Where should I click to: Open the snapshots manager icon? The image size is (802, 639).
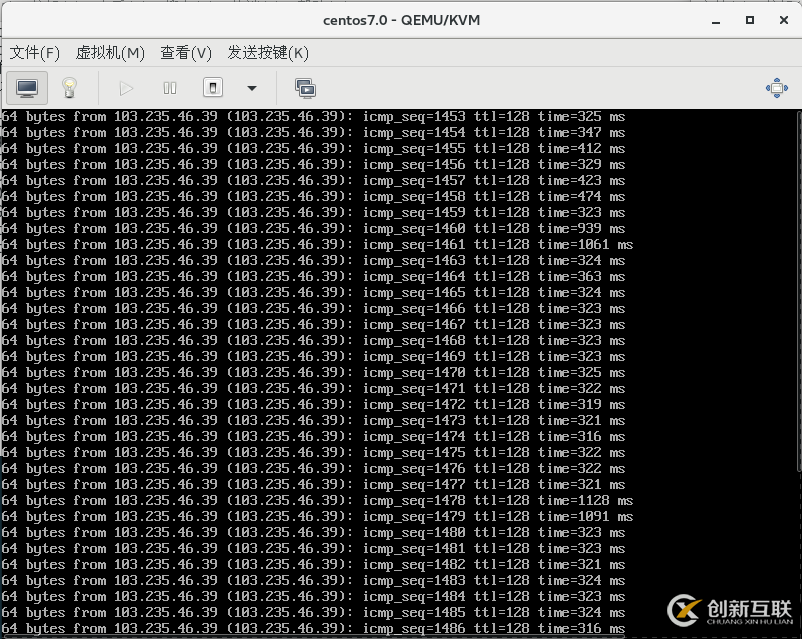[x=305, y=88]
